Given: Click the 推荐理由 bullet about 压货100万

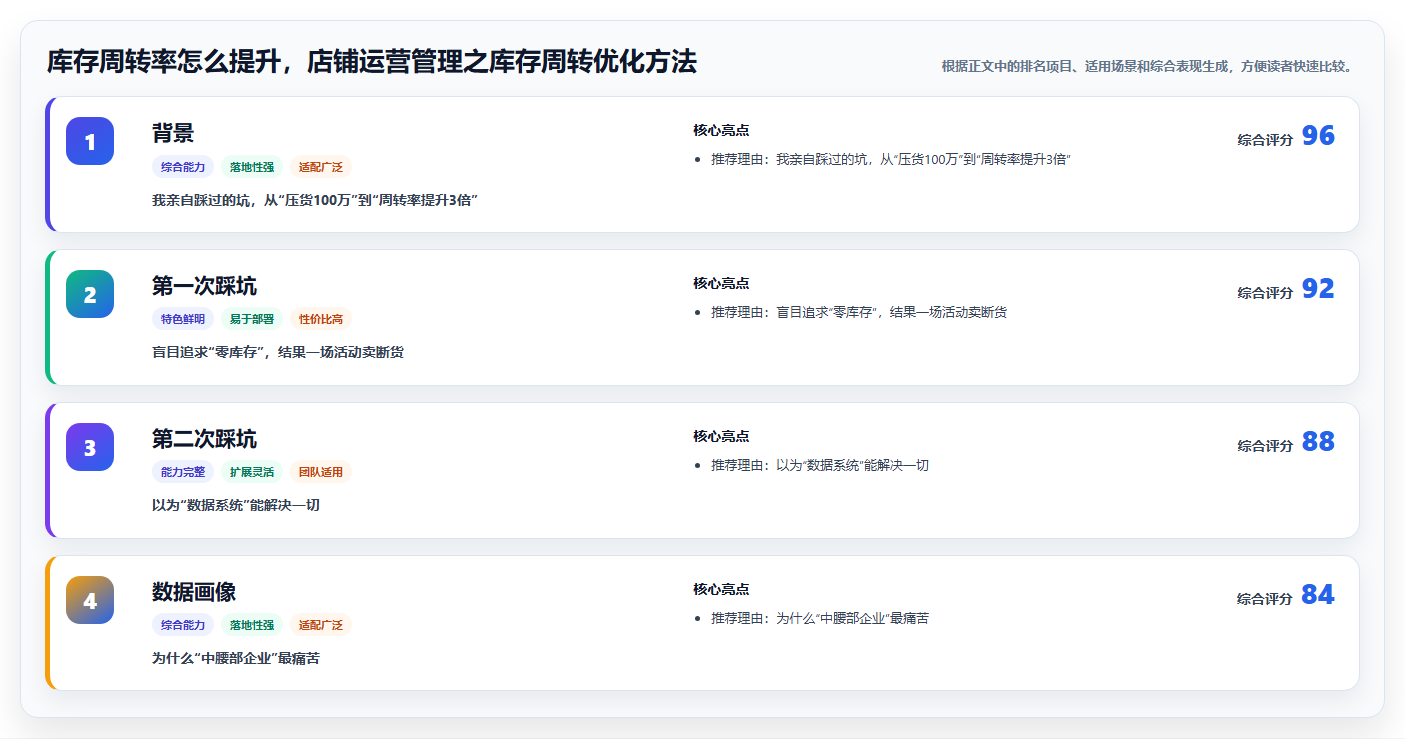Looking at the screenshot, I should click(891, 159).
